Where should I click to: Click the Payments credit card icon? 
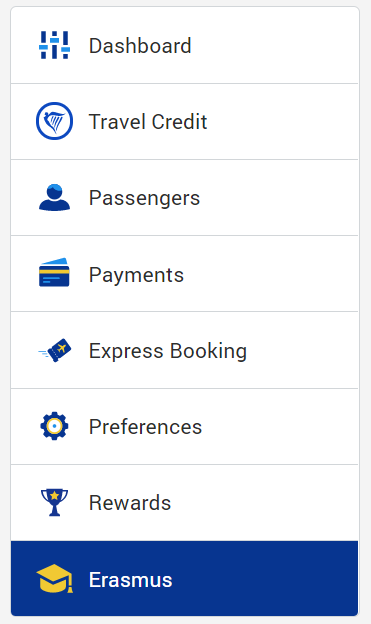[54, 273]
